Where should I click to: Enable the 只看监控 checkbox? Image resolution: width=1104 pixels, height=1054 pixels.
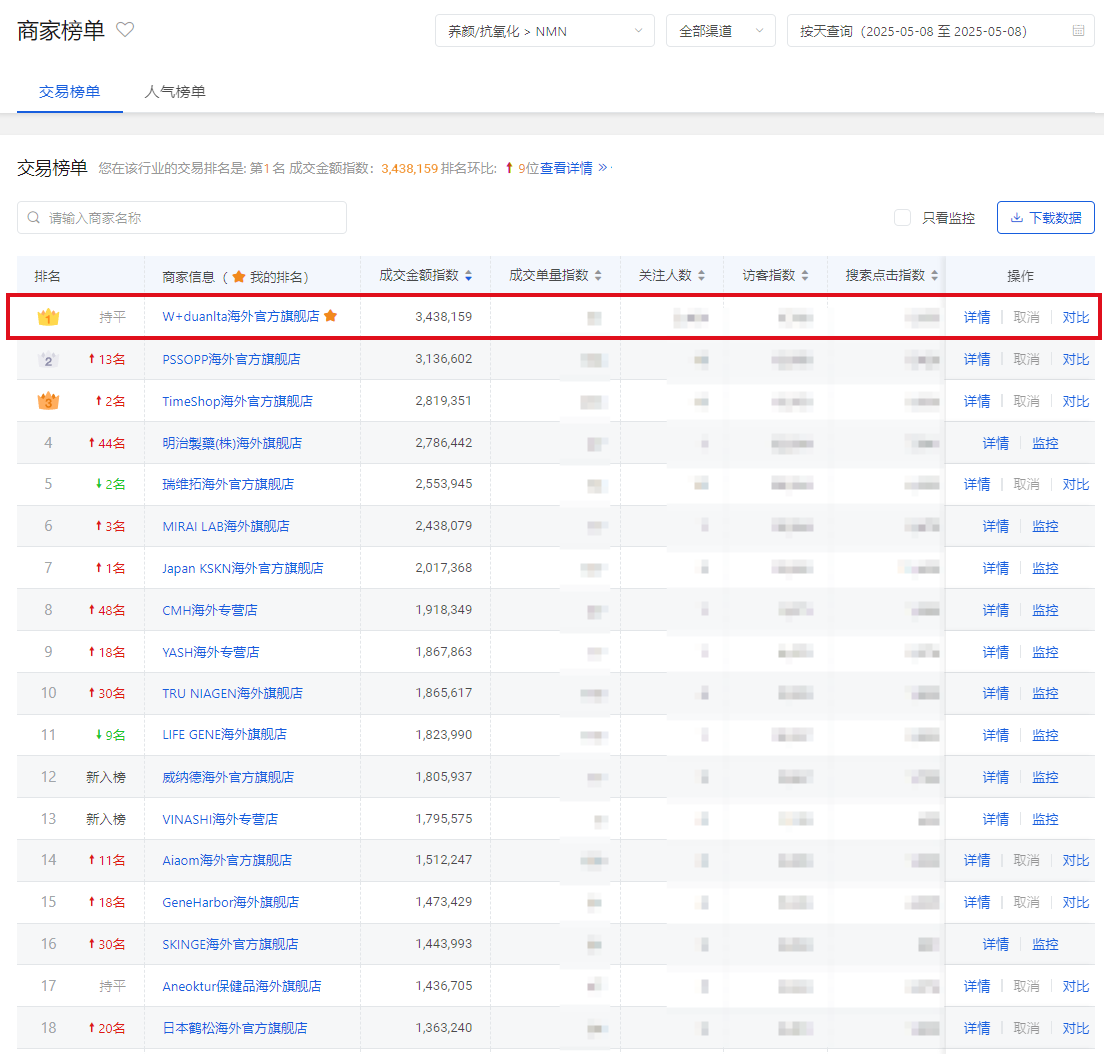point(902,218)
